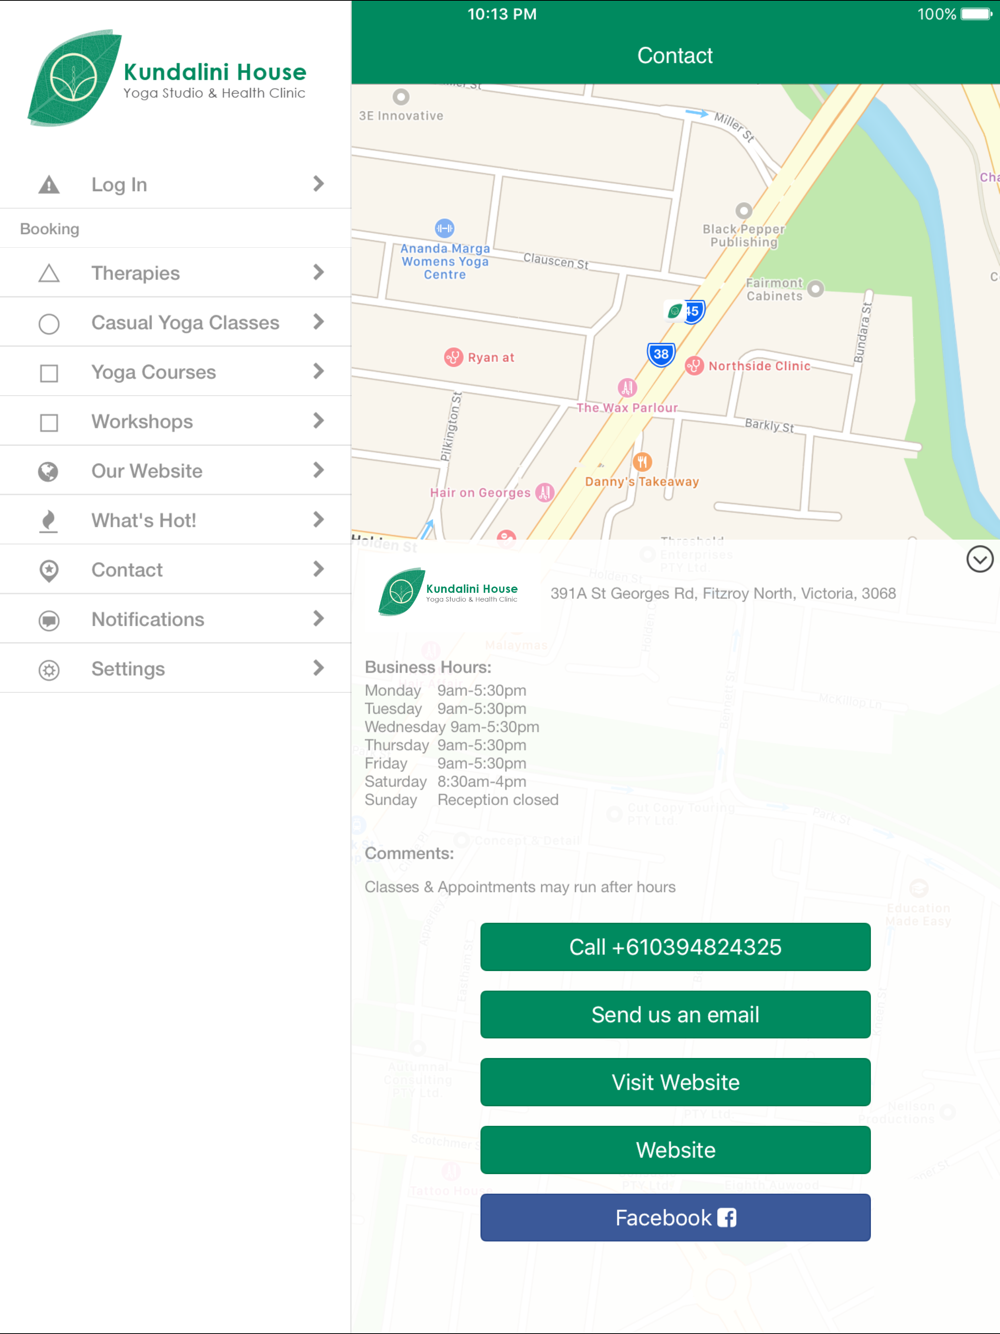Tap the Yoga Courses square icon
This screenshot has height=1334, width=1000.
point(49,373)
